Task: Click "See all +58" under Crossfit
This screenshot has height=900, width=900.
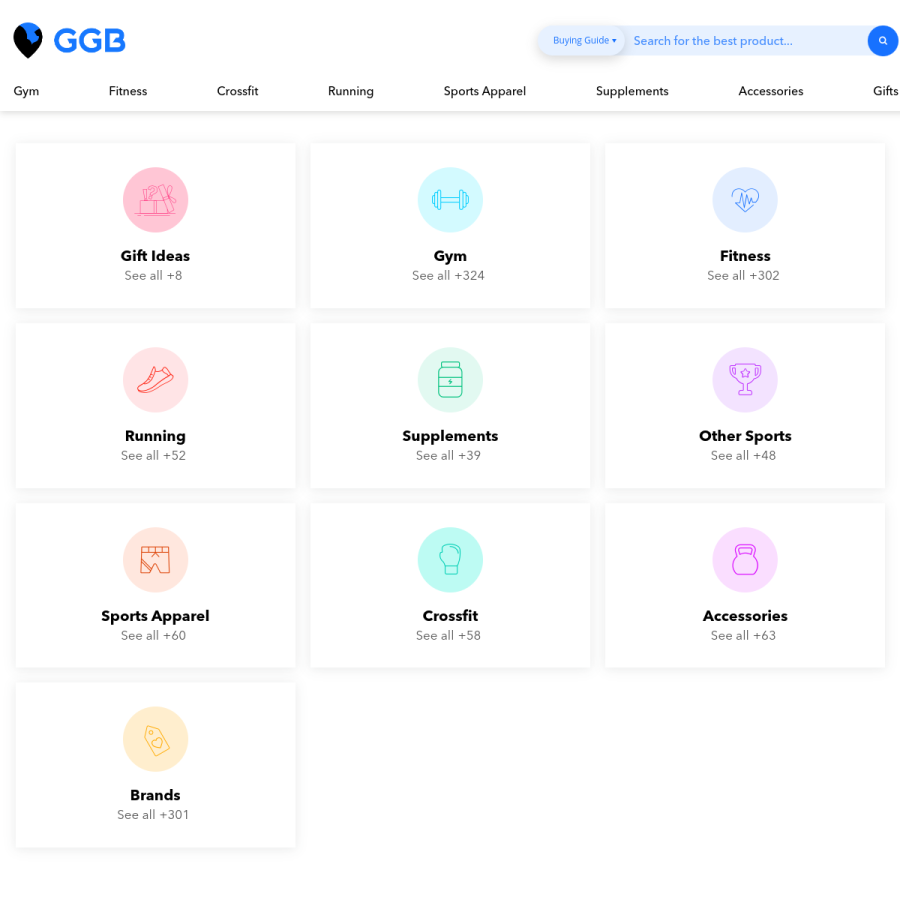Action: (448, 636)
